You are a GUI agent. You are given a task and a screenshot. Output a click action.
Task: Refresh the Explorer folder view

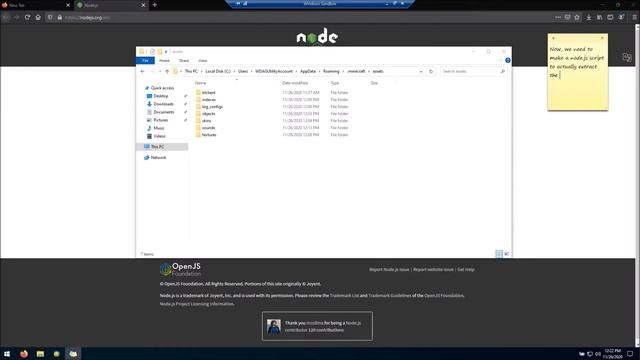(431, 71)
